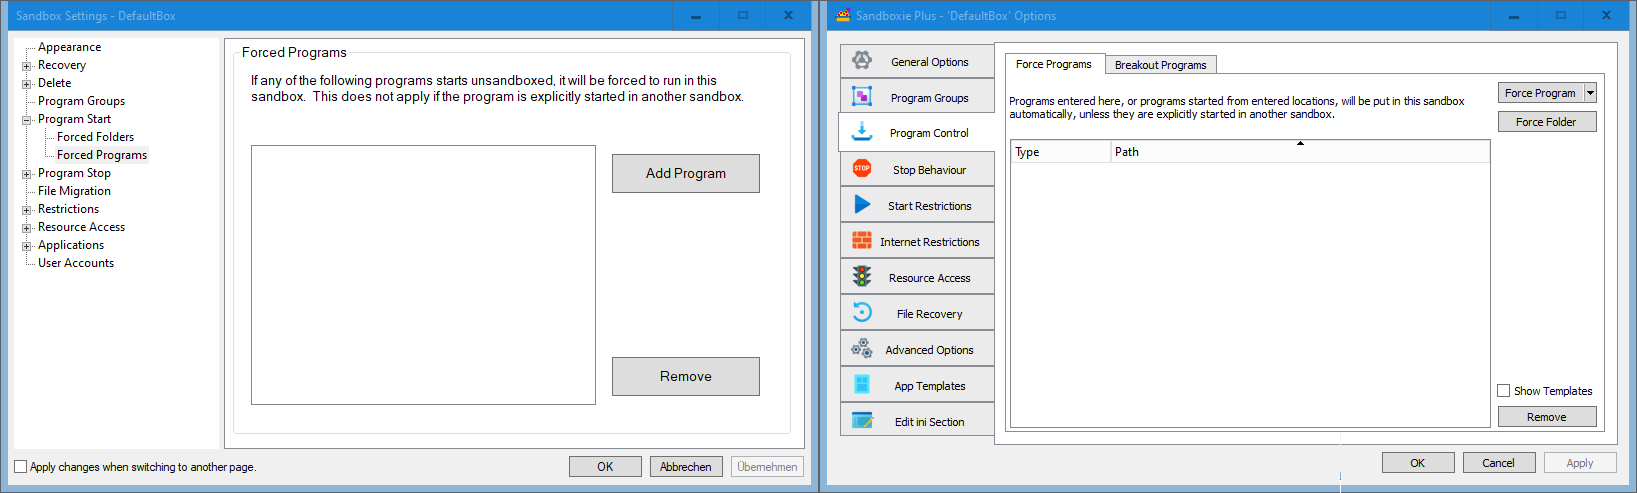Viewport: 1637px width, 493px height.
Task: Expand the Recovery tree node
Action: [27, 66]
